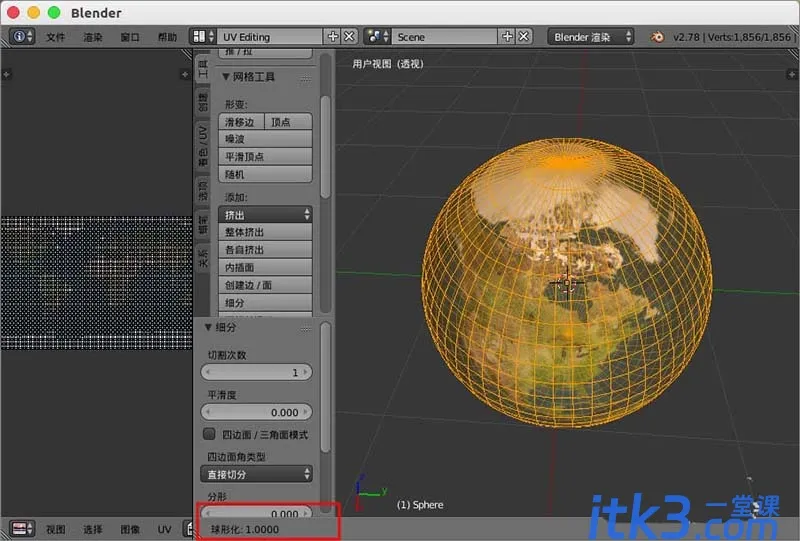This screenshot has height=541, width=800.
Task: Collapse the 网格工具 panel
Action: click(226, 77)
